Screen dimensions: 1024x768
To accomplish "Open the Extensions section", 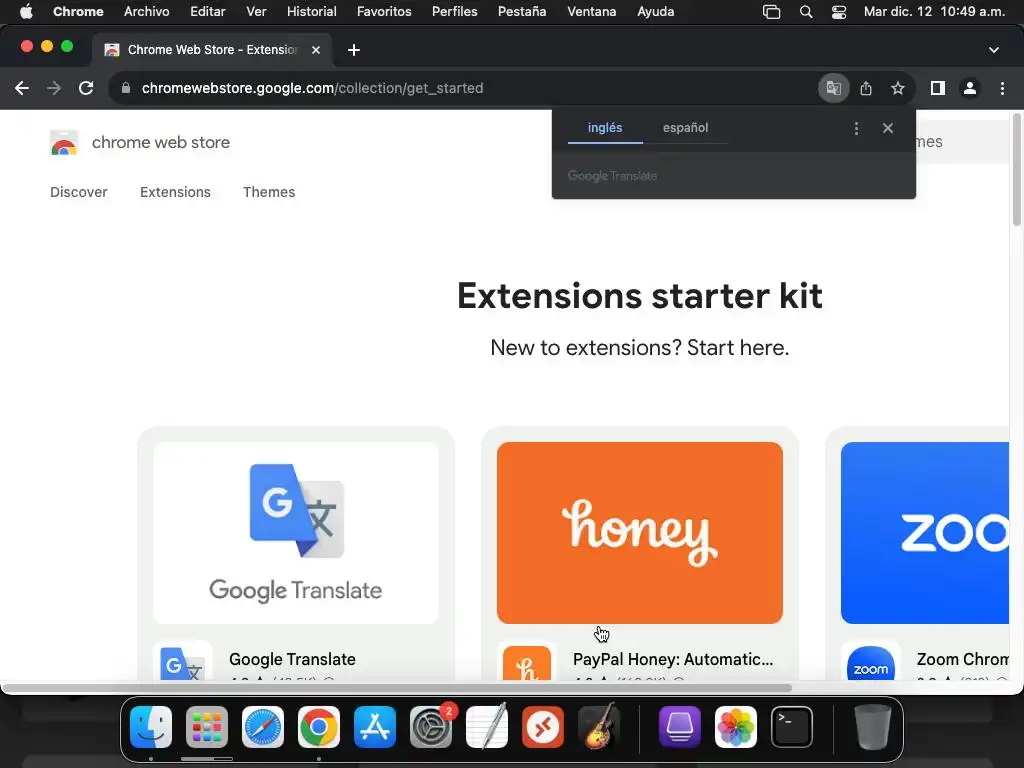I will (x=175, y=192).
